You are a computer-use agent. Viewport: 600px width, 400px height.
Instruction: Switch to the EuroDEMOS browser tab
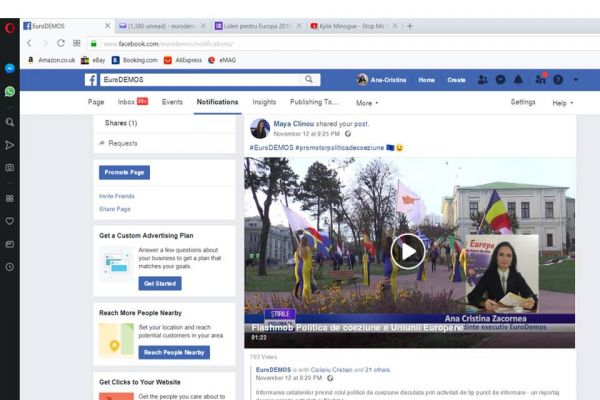coord(63,26)
